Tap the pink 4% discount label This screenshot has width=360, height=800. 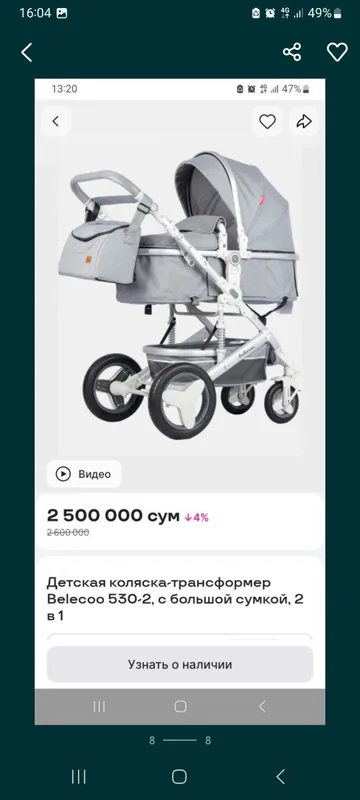pyautogui.click(x=197, y=517)
